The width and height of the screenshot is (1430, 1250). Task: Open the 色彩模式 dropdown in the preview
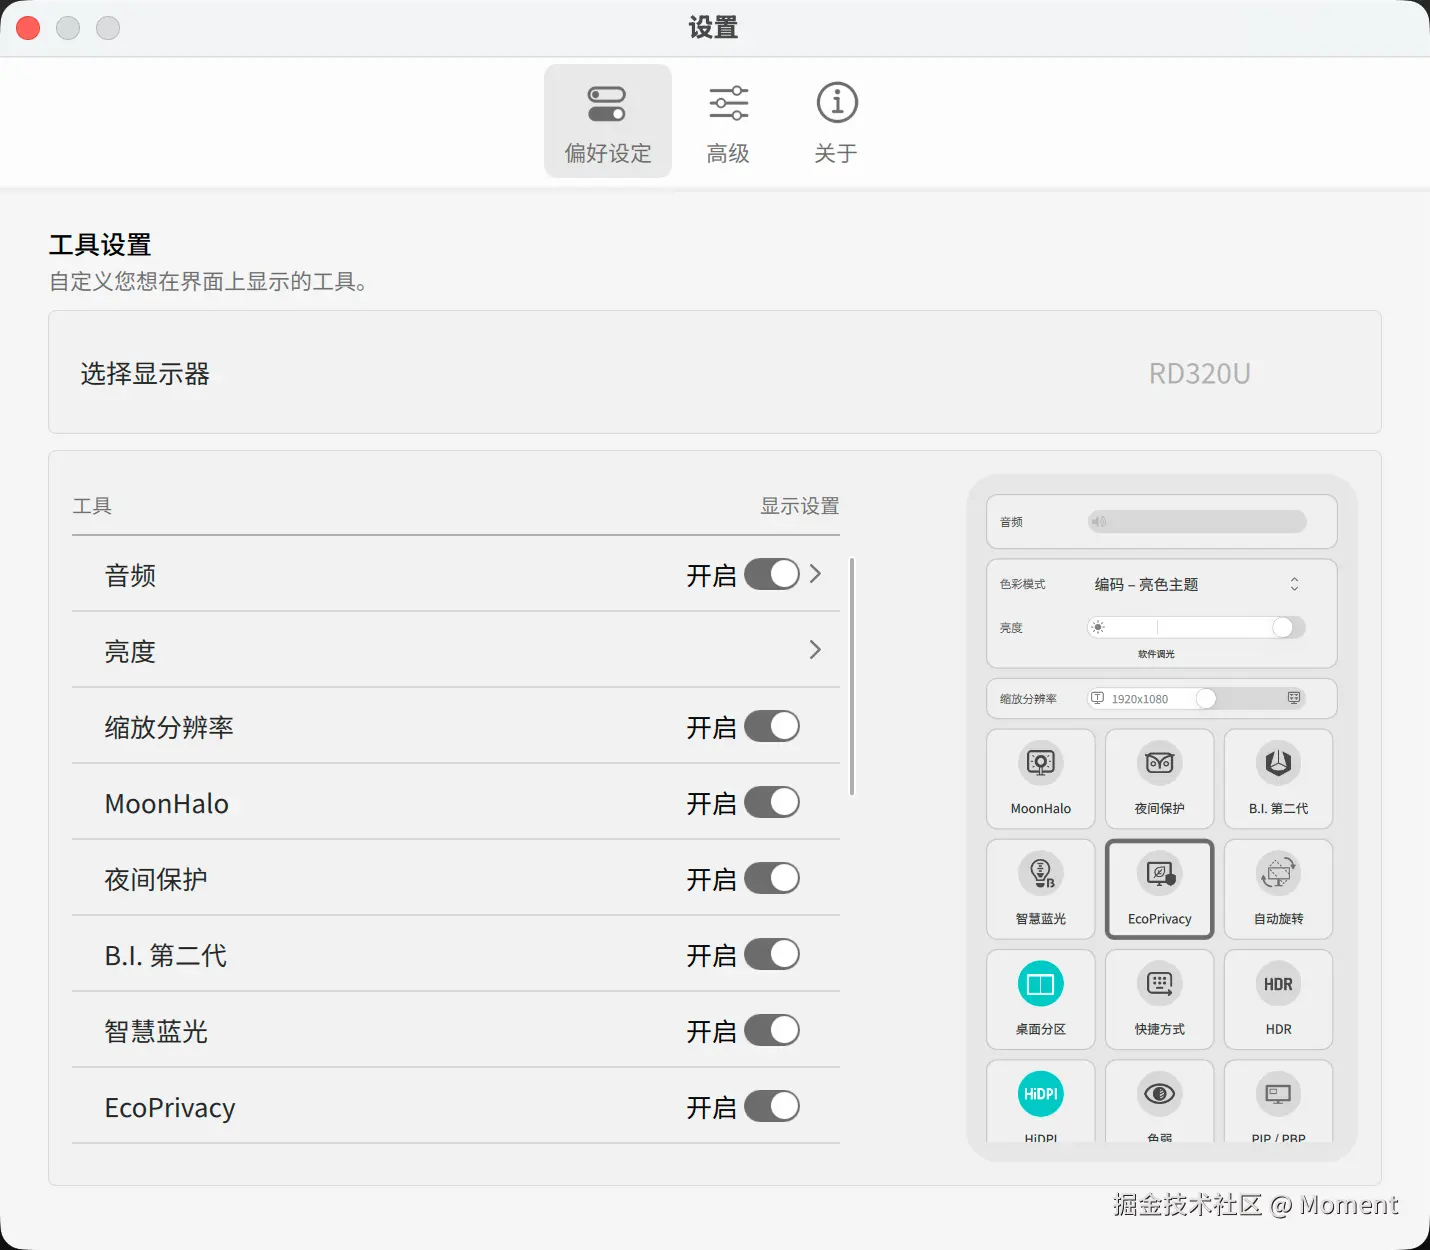coord(1196,584)
